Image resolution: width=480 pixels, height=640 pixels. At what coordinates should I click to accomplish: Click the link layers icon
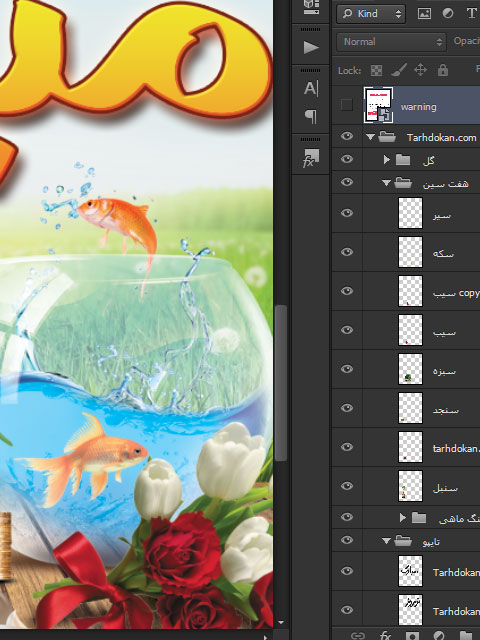pos(358,636)
